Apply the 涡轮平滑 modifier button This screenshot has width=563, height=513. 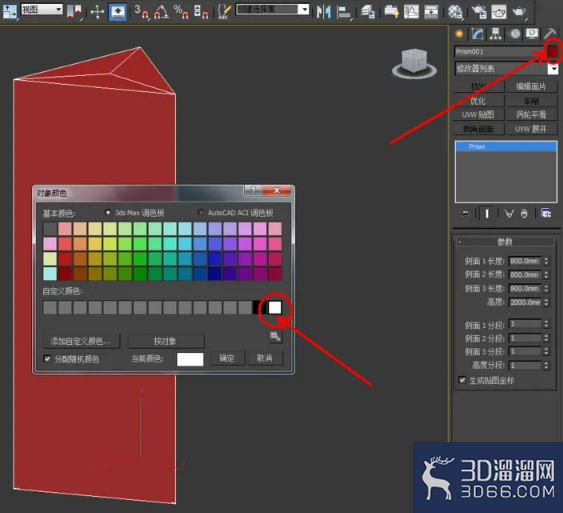[x=531, y=115]
